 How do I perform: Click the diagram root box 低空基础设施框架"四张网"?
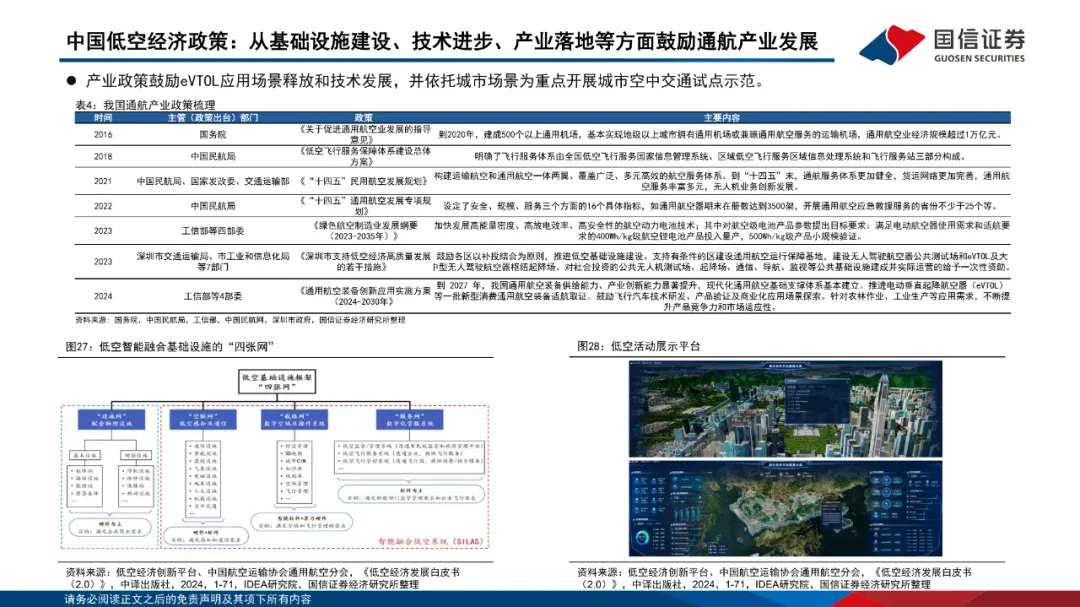click(x=277, y=382)
